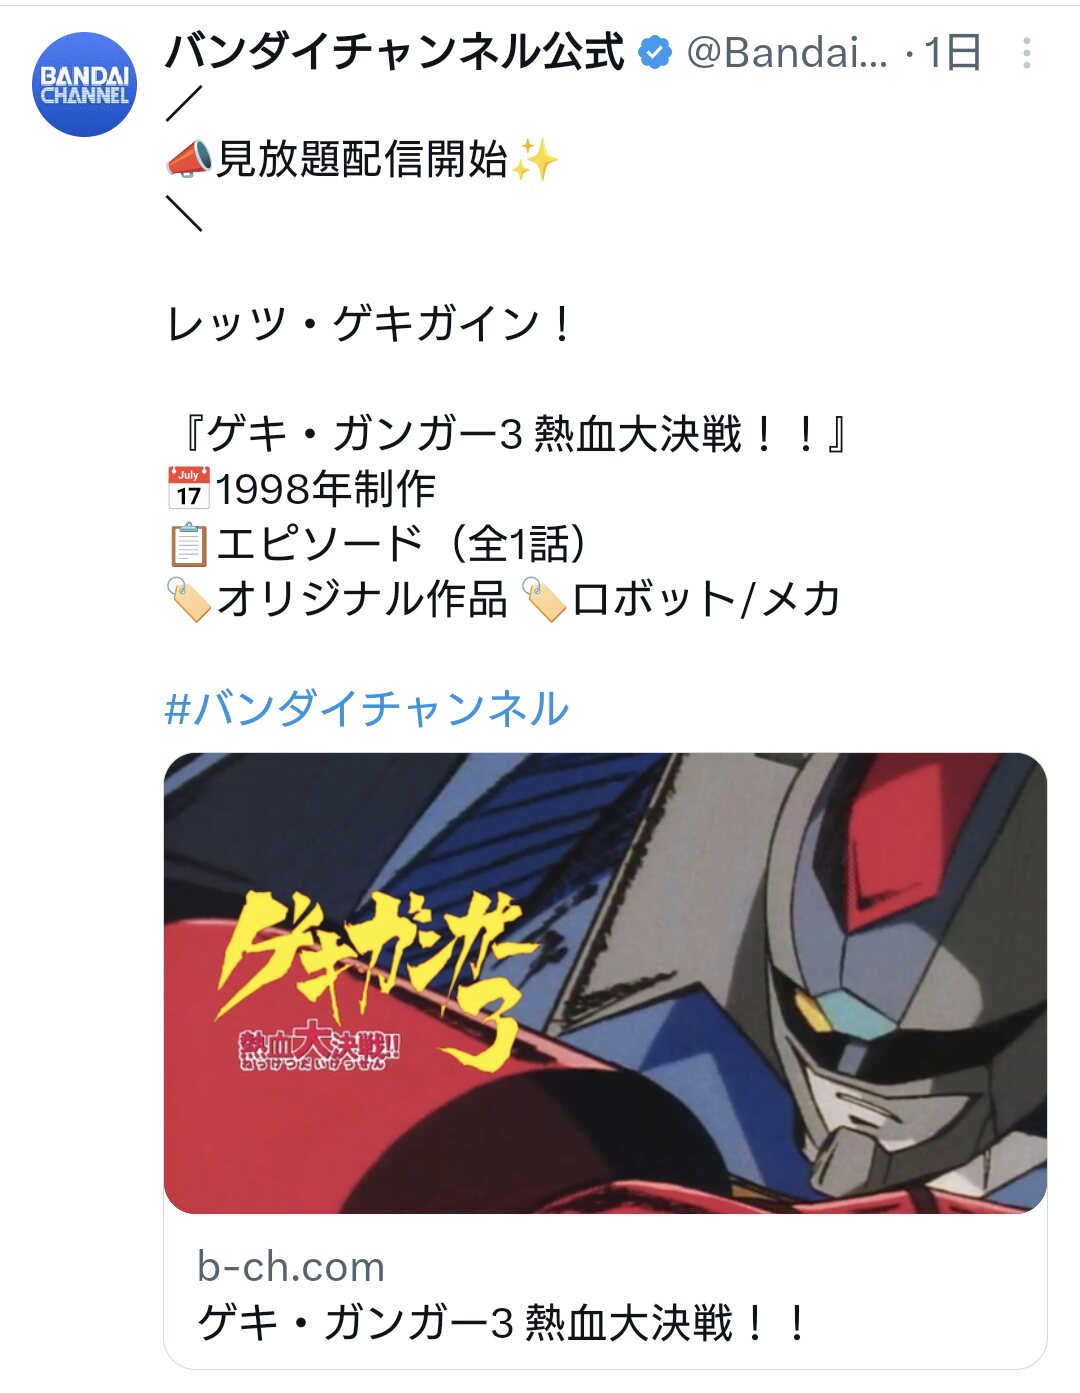Click the tag emoji before オリジナル作品

point(189,600)
